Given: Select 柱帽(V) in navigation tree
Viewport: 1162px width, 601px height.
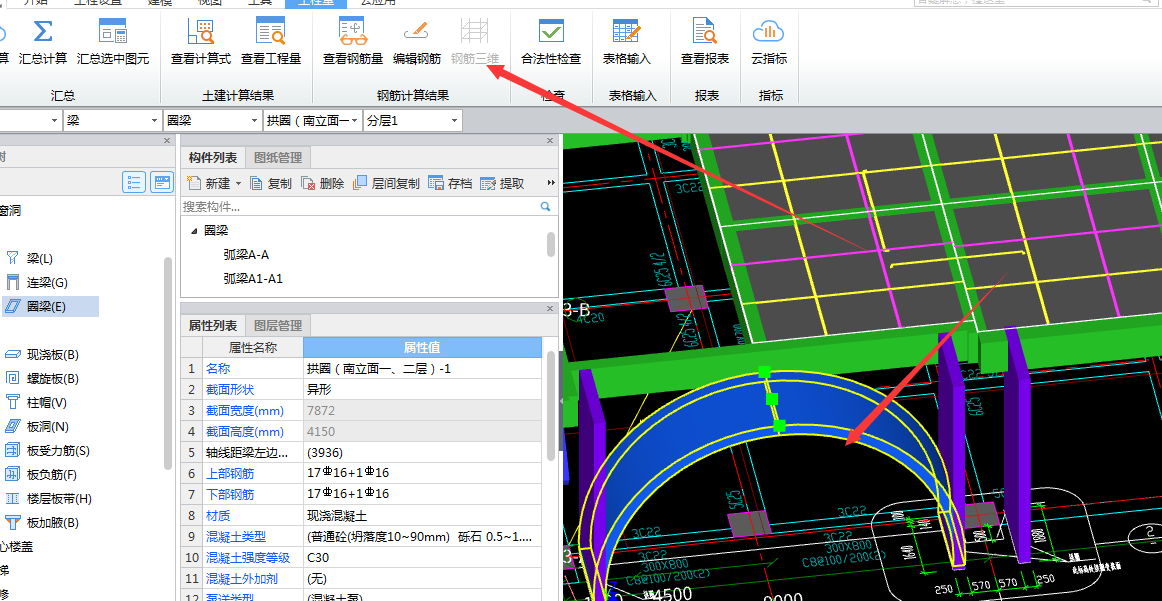Looking at the screenshot, I should tap(47, 402).
